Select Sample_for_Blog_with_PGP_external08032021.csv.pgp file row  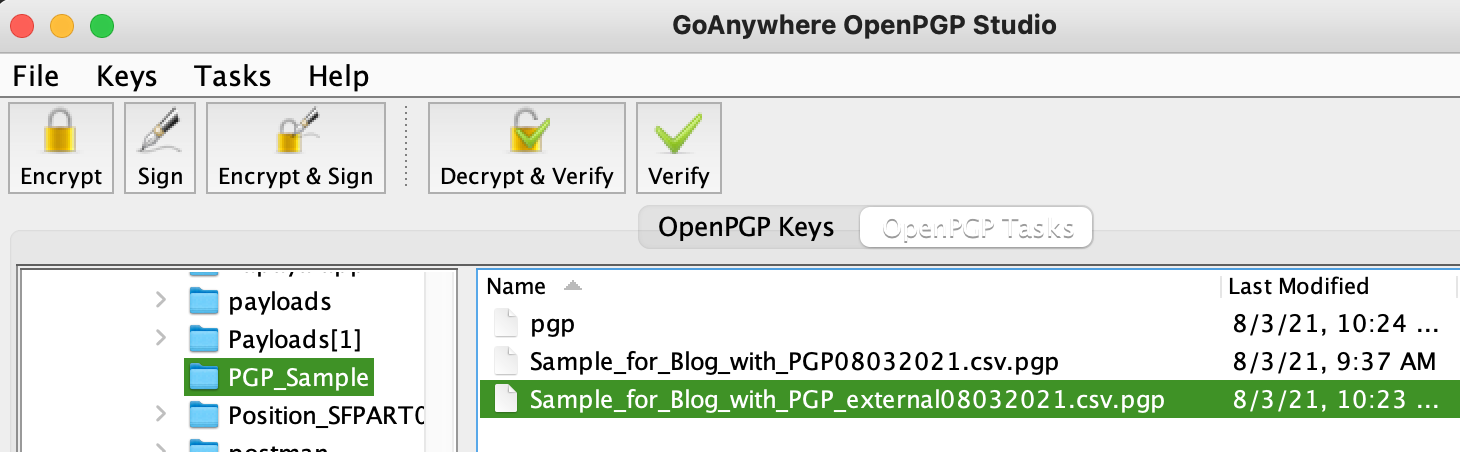(x=967, y=400)
